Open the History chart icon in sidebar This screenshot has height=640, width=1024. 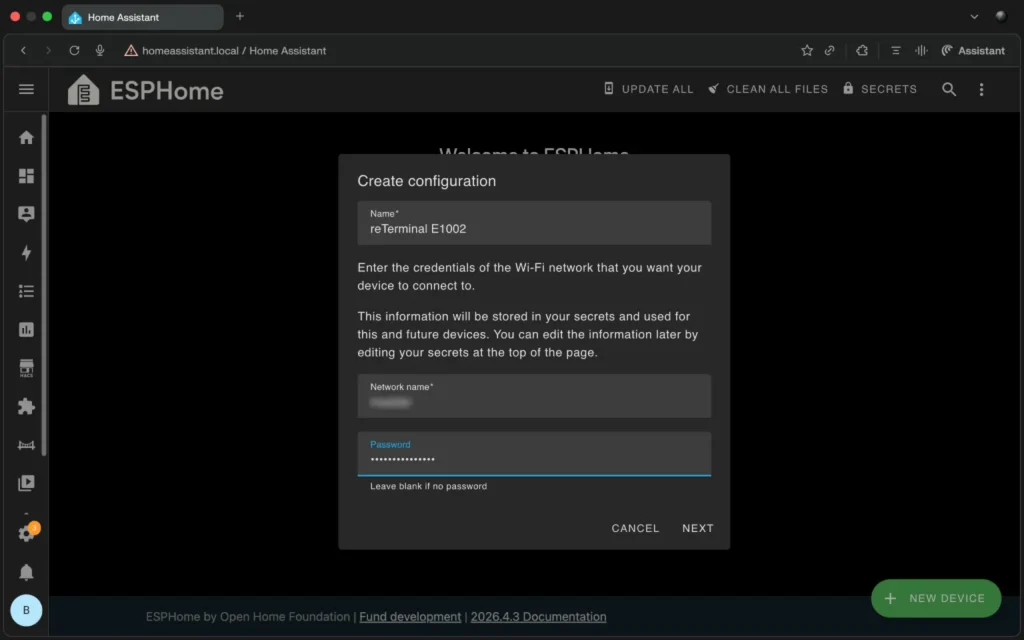pyautogui.click(x=26, y=330)
